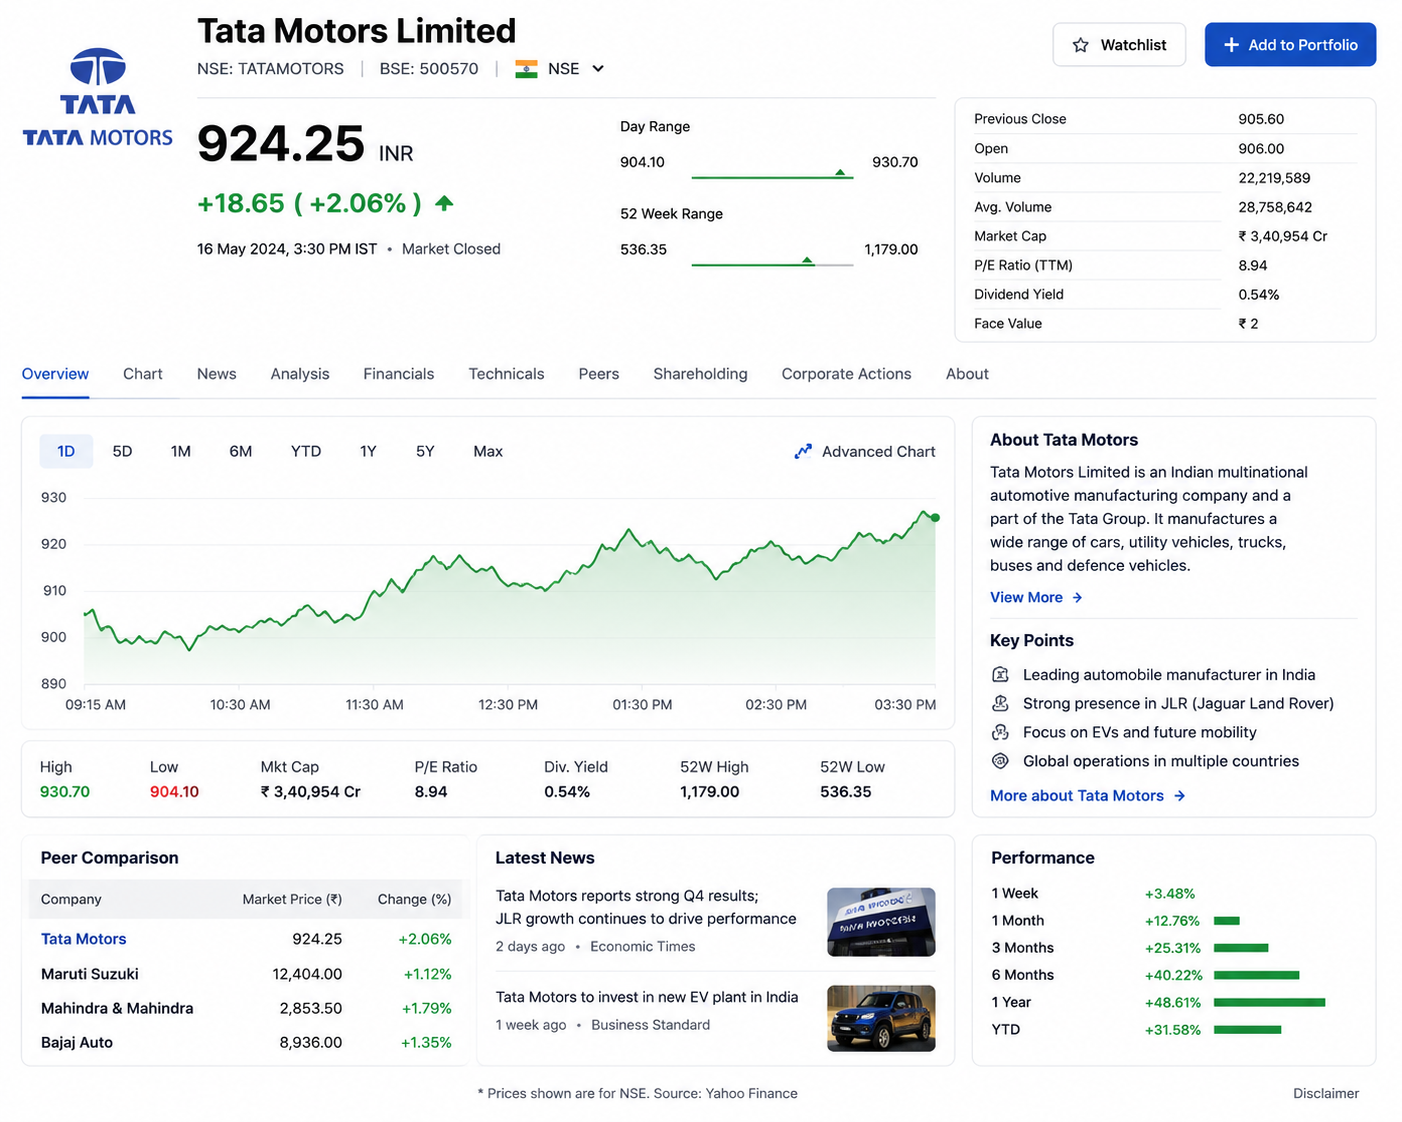Click the Bajaj Auto peer row

pos(246,1042)
